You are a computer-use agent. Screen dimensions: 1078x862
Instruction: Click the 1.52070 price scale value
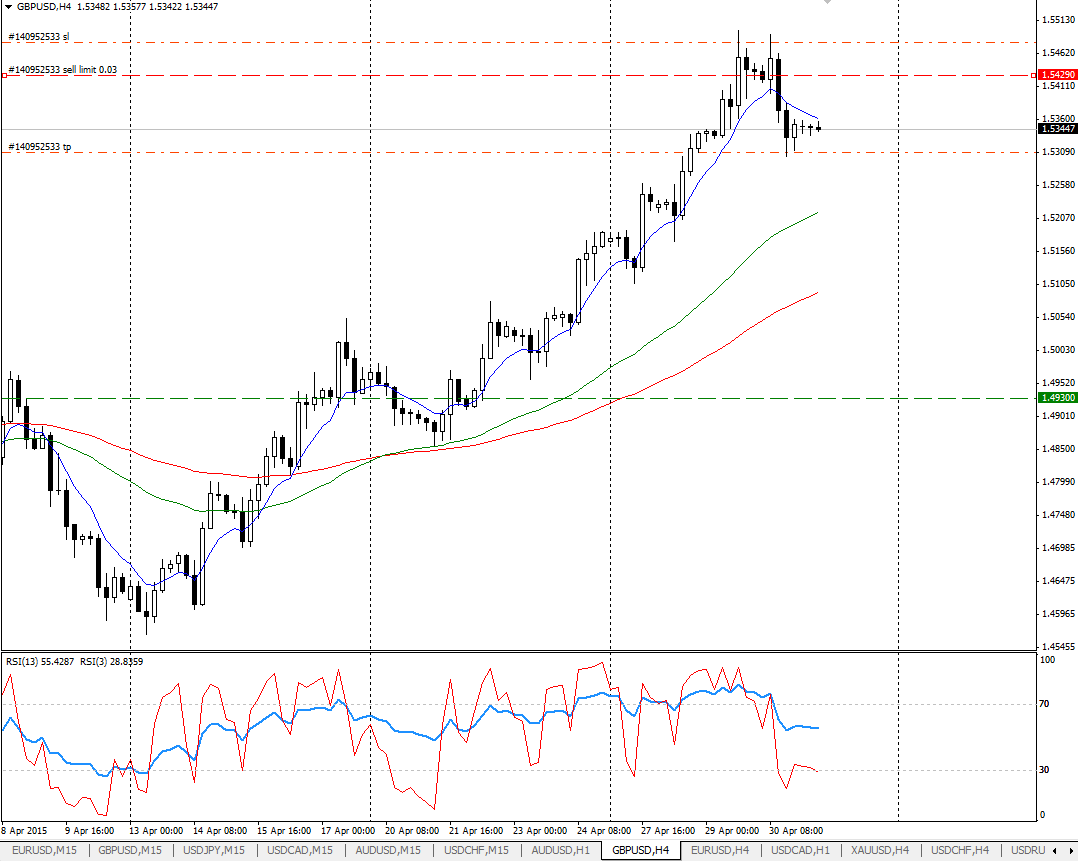click(x=1058, y=217)
